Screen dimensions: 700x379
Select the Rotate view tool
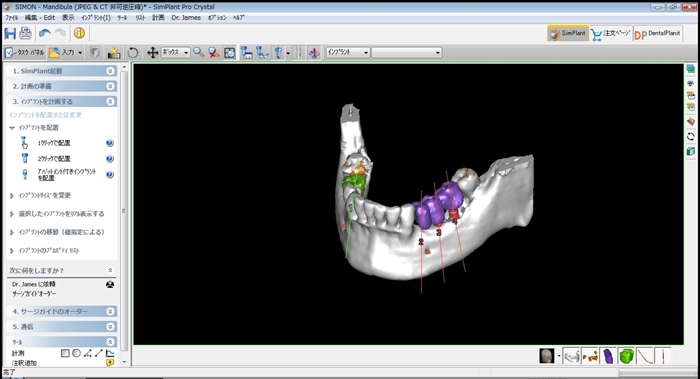[133, 53]
